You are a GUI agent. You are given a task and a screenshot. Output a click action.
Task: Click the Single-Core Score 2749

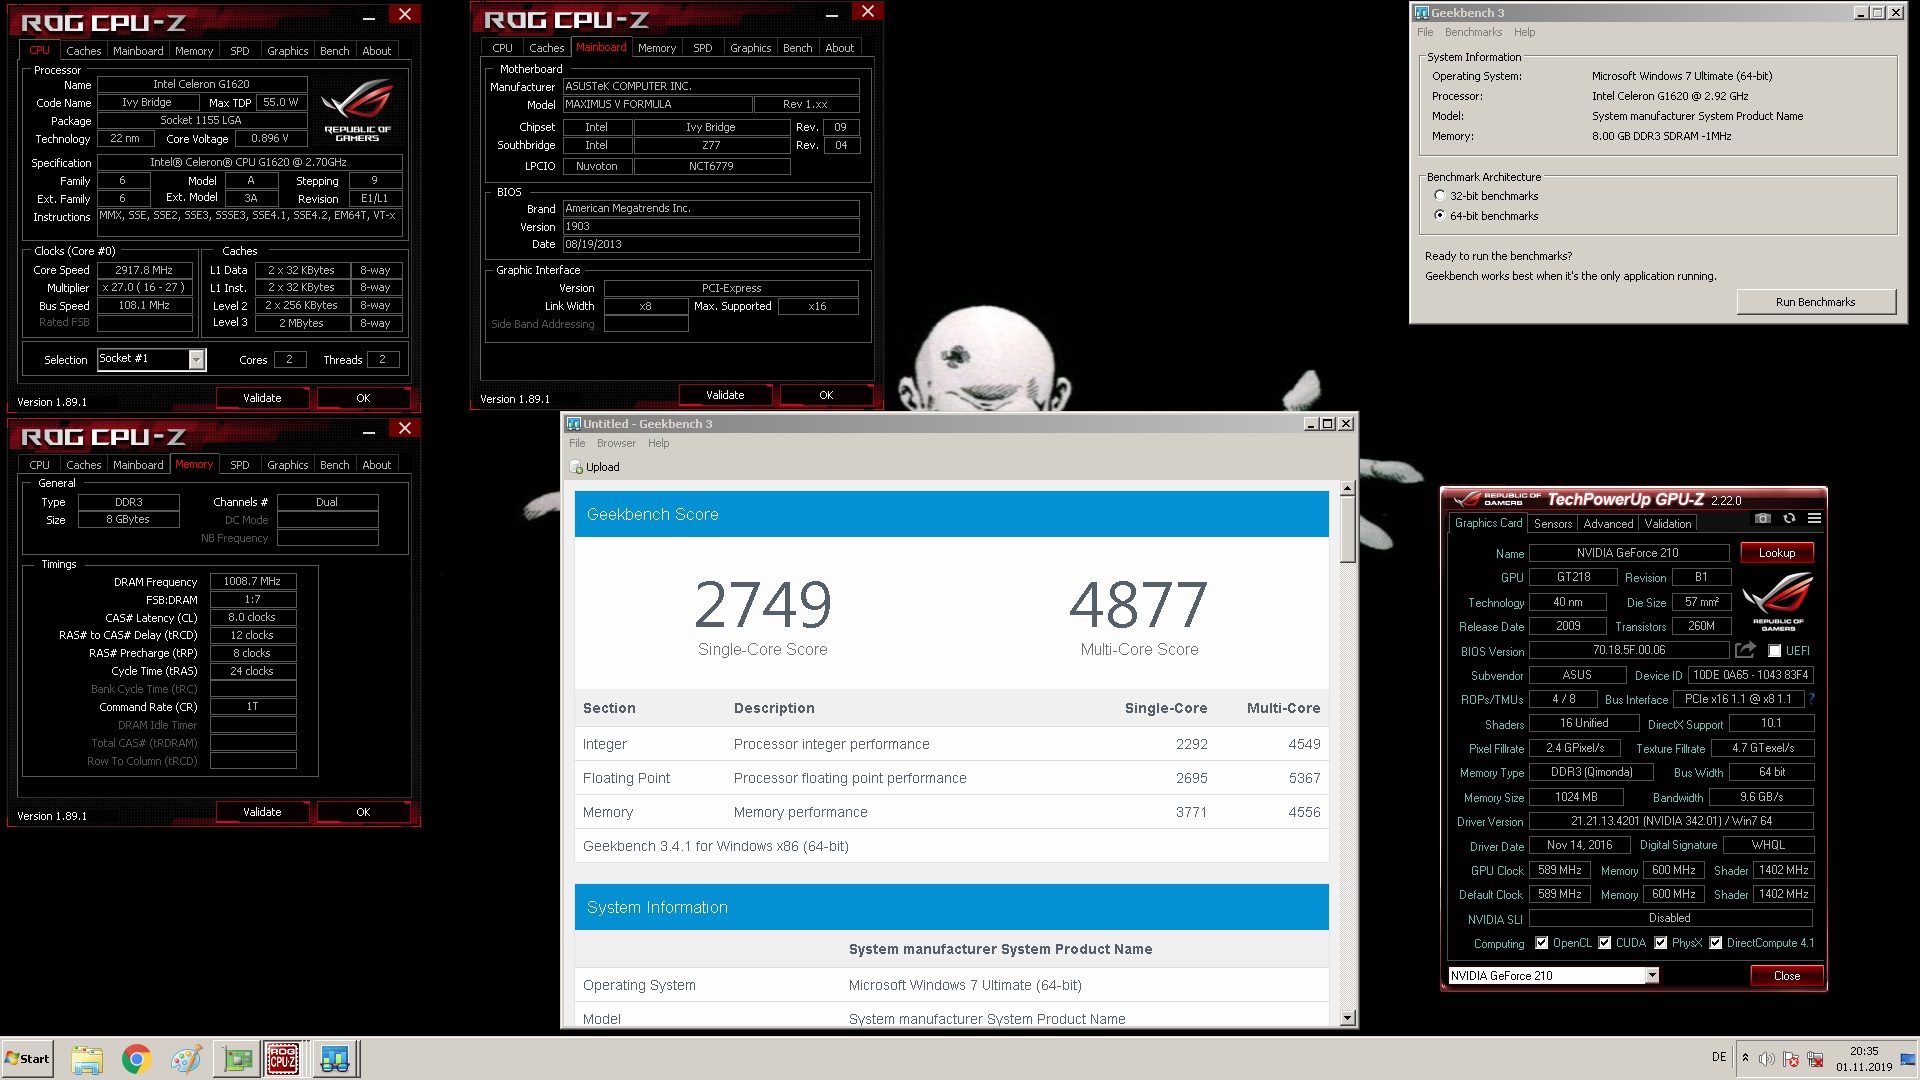[x=762, y=605]
